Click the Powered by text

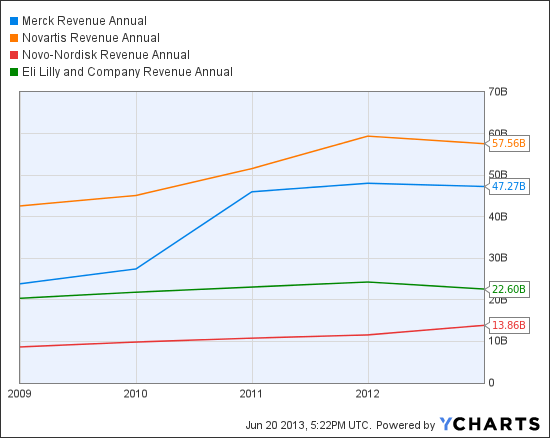(x=405, y=425)
